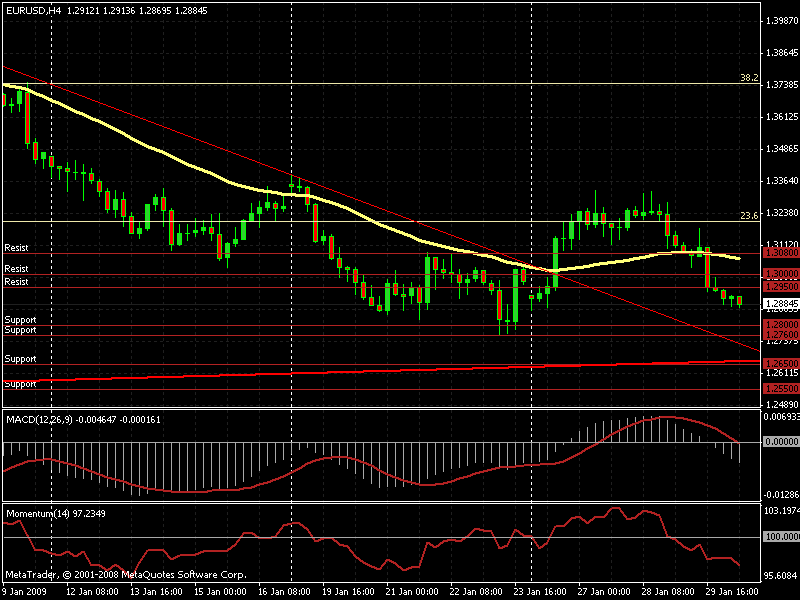Screen dimensions: 800x600
Task: Click the 23 Jan 16:00 time label
Action: point(540,592)
